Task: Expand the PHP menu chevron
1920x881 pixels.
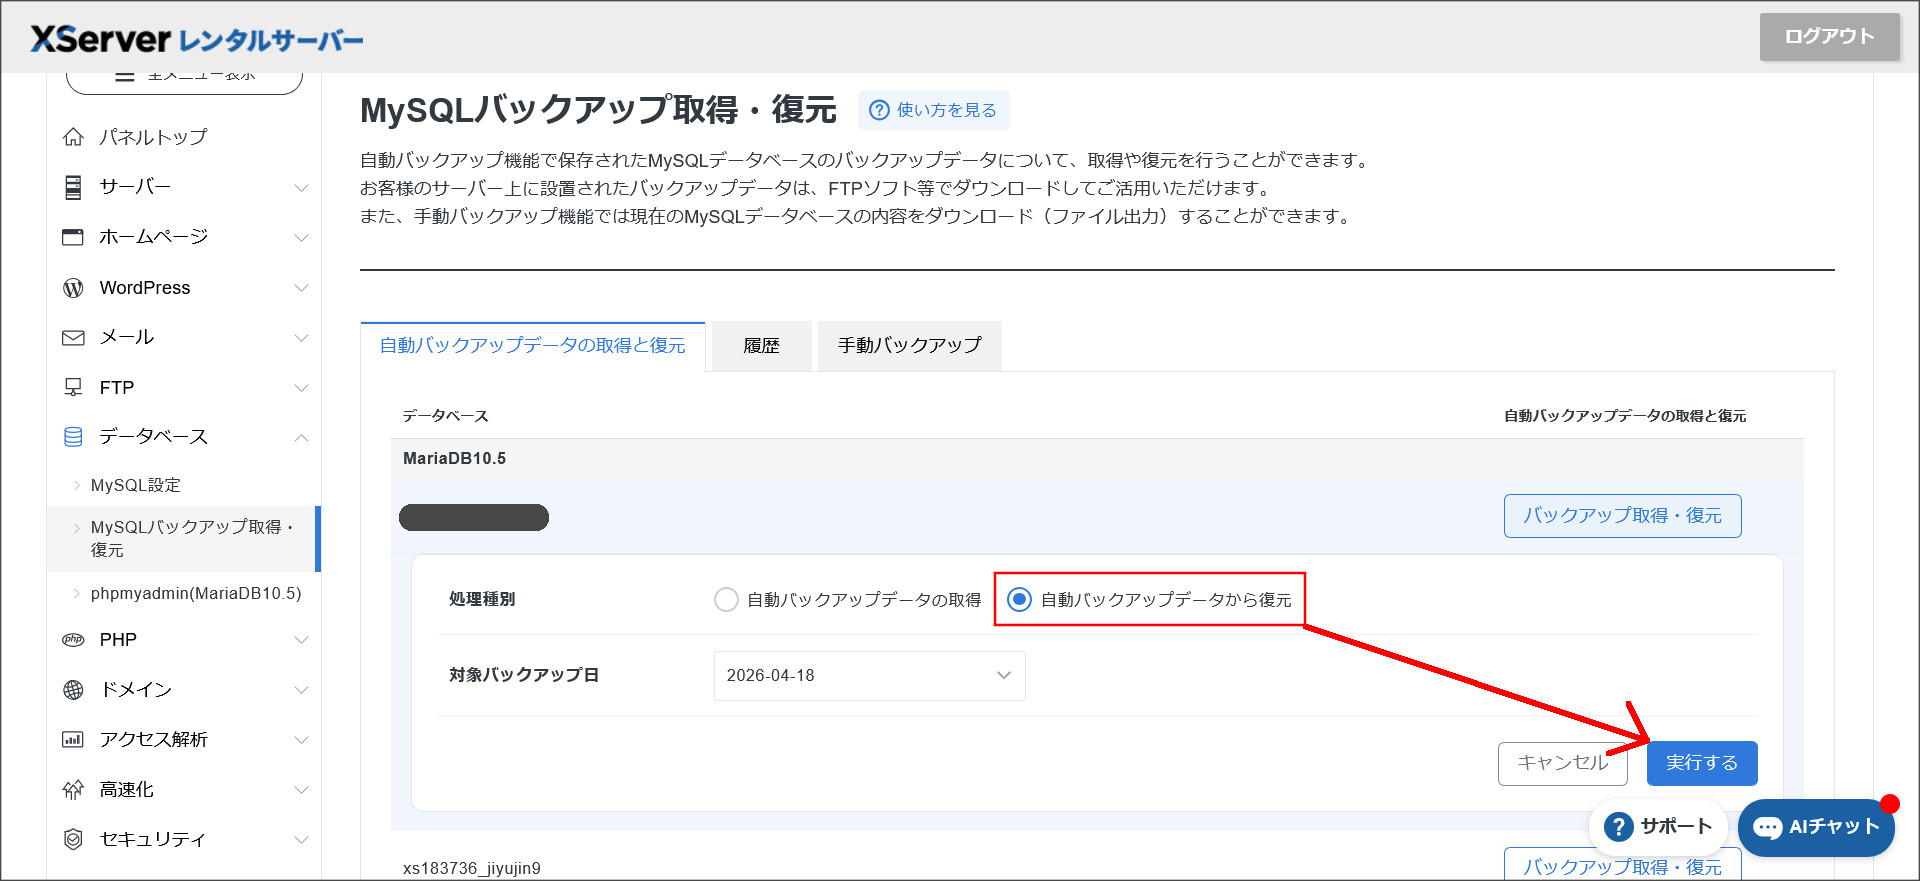Action: 301,640
